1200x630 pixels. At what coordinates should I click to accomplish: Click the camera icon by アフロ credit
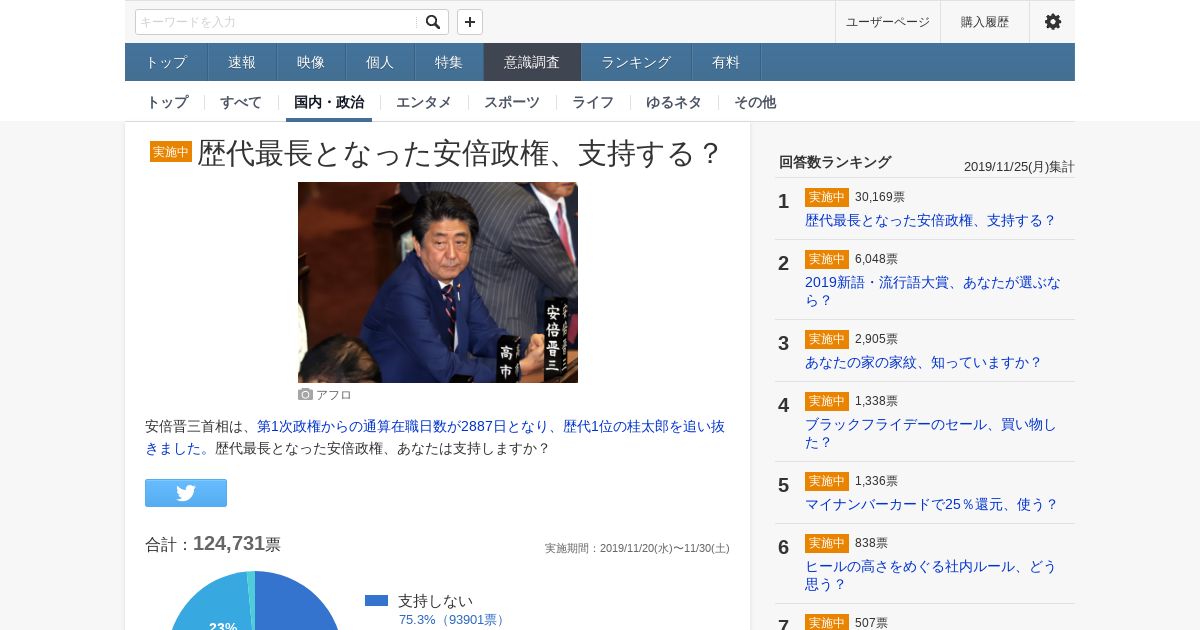pyautogui.click(x=305, y=395)
